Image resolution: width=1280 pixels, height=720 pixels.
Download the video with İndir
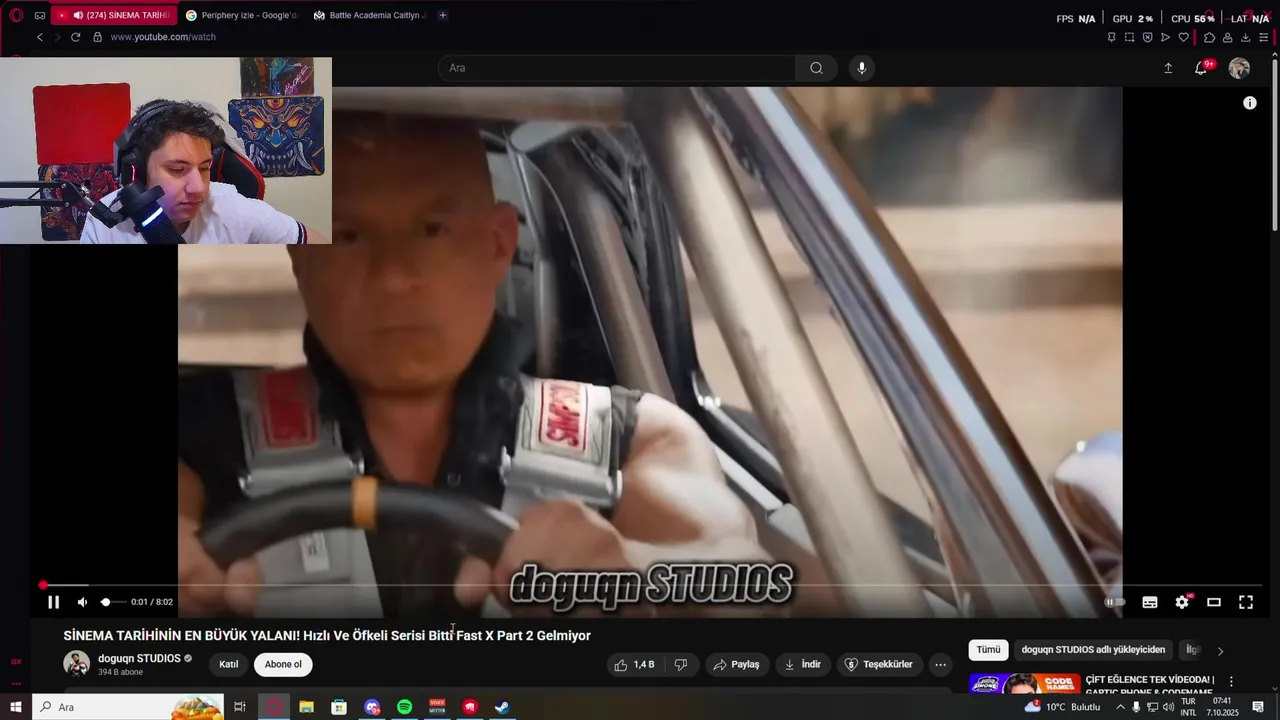tap(802, 664)
